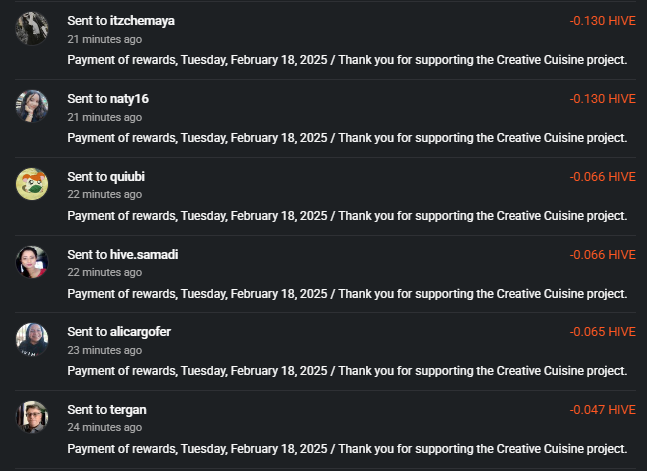Visit the alicargofer username link

[x=140, y=332]
